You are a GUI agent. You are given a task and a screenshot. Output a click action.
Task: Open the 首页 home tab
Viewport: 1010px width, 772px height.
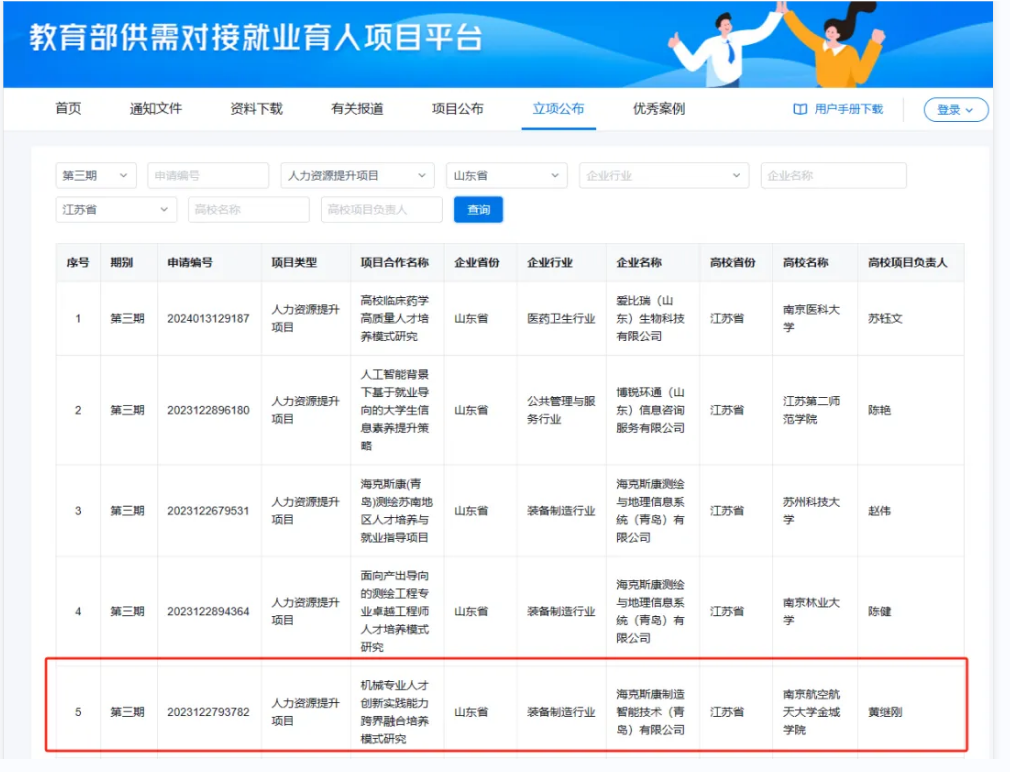coord(68,109)
